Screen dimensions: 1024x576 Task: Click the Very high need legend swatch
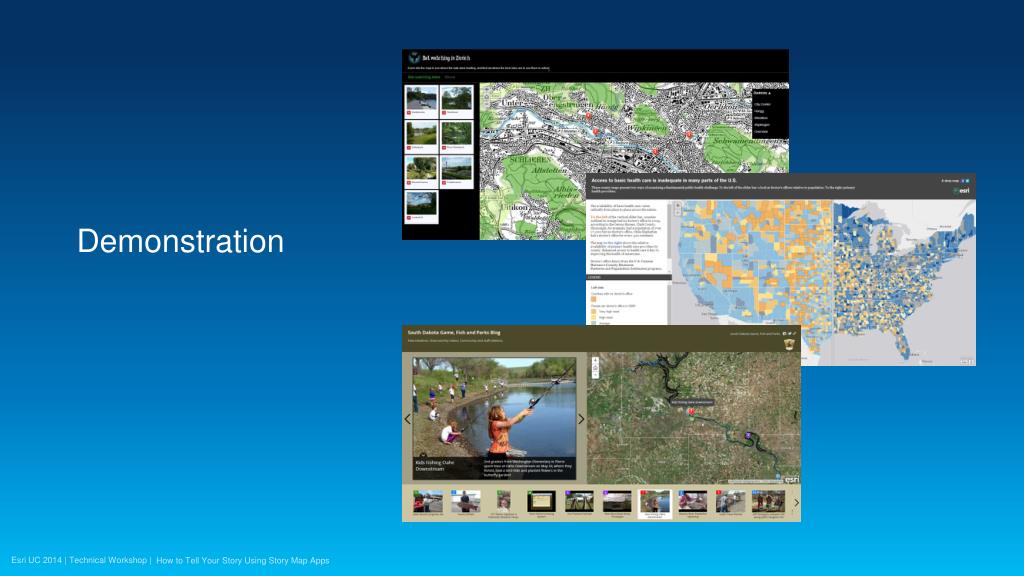(x=594, y=312)
